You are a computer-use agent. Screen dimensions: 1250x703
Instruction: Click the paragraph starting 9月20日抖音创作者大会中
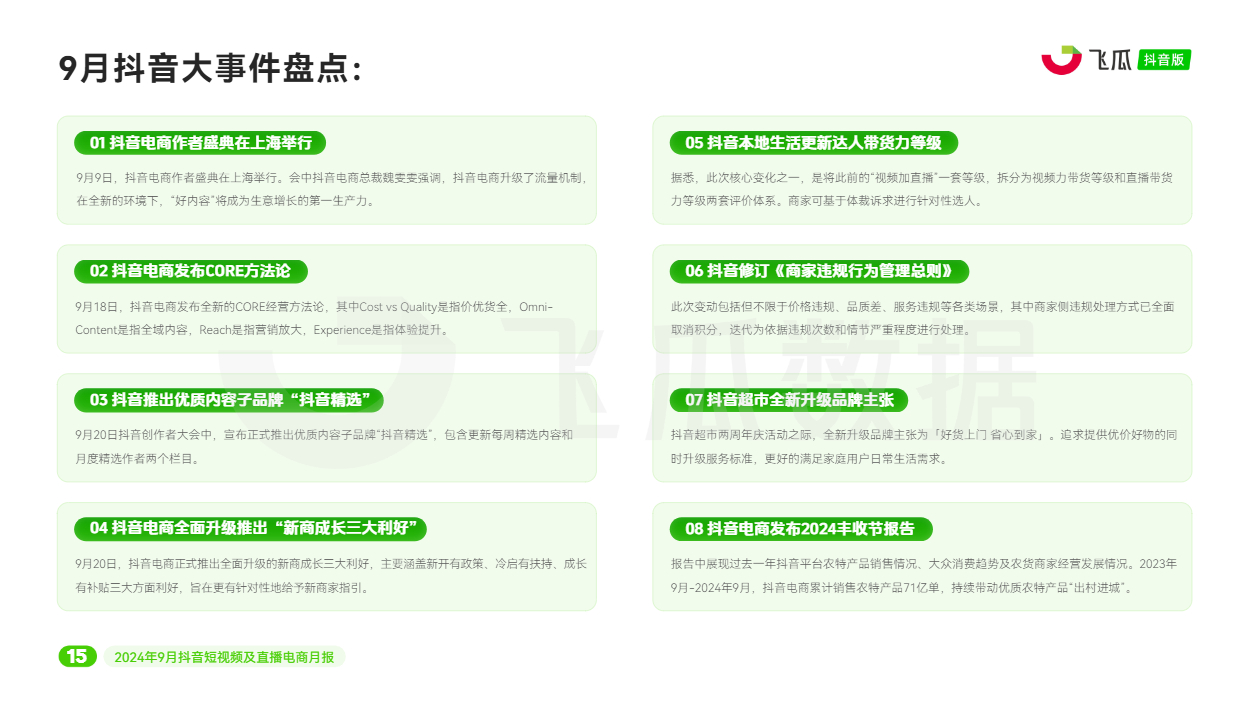324,446
